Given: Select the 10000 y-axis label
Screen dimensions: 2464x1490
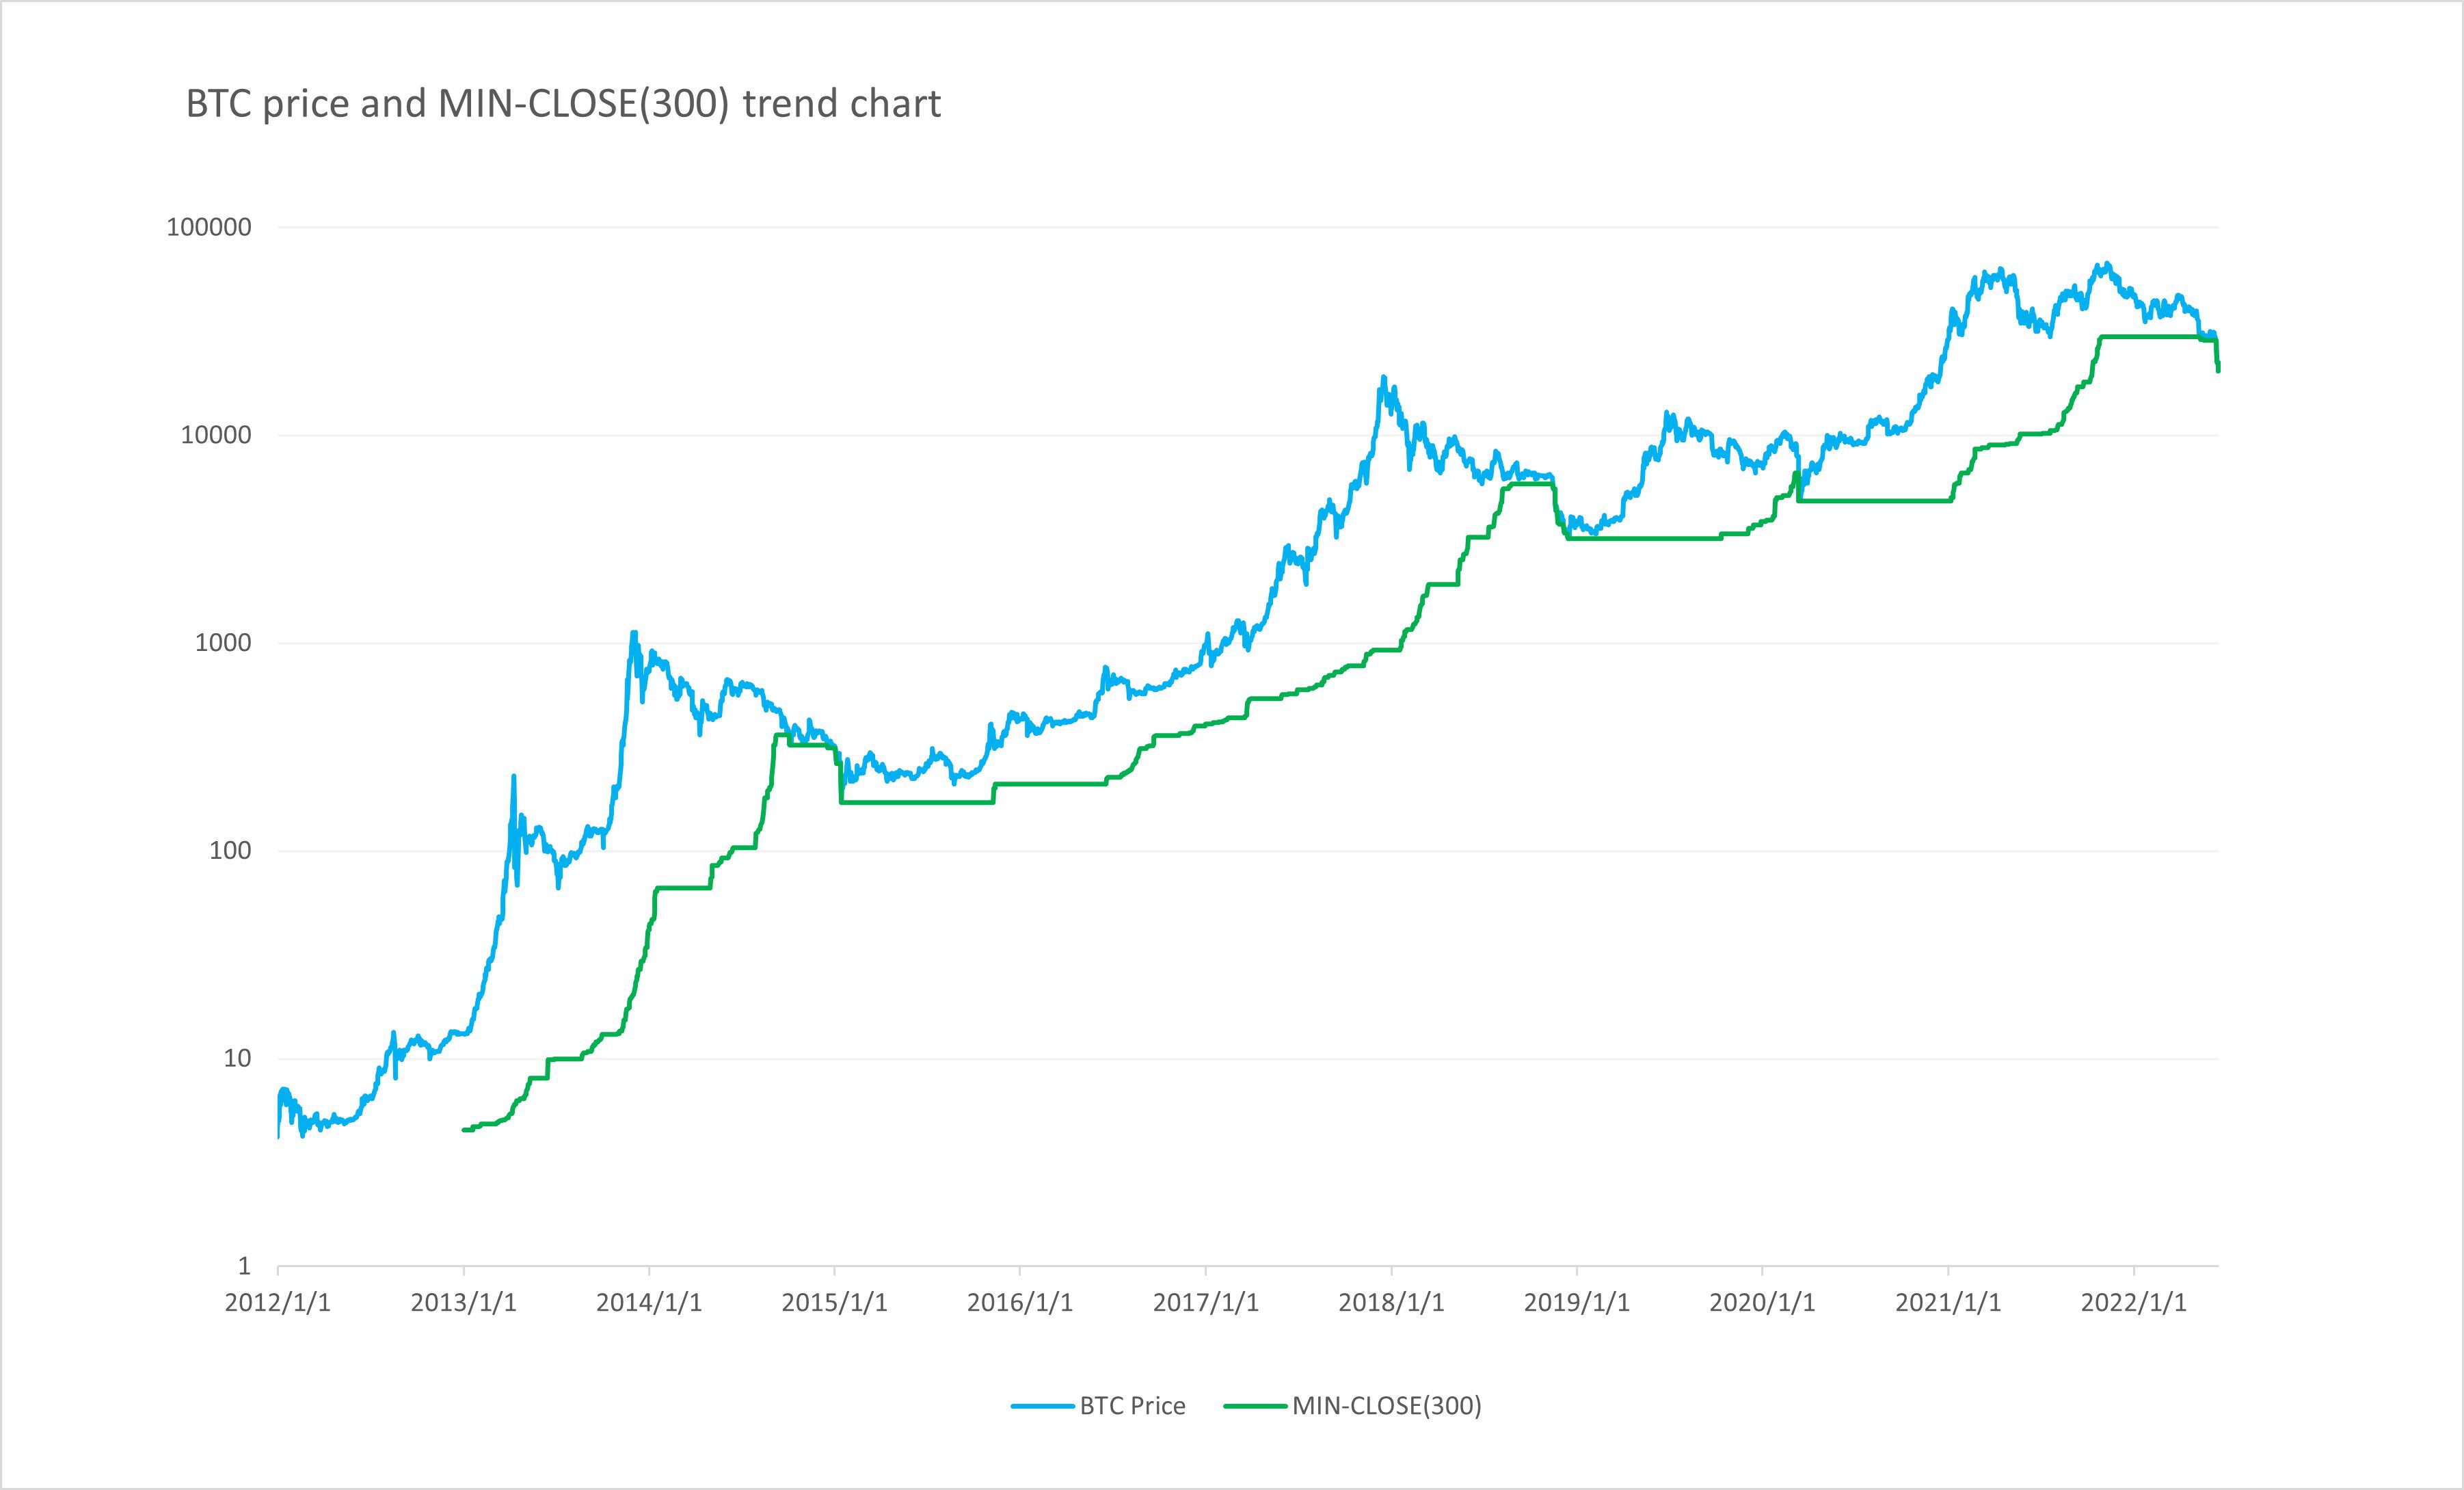Looking at the screenshot, I should (216, 436).
